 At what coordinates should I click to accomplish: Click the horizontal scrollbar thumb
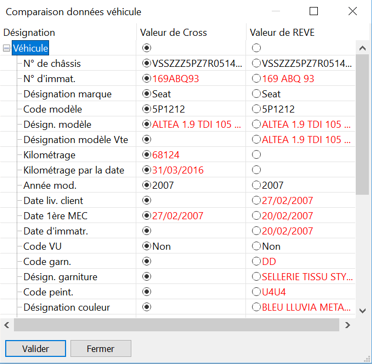[177, 325]
